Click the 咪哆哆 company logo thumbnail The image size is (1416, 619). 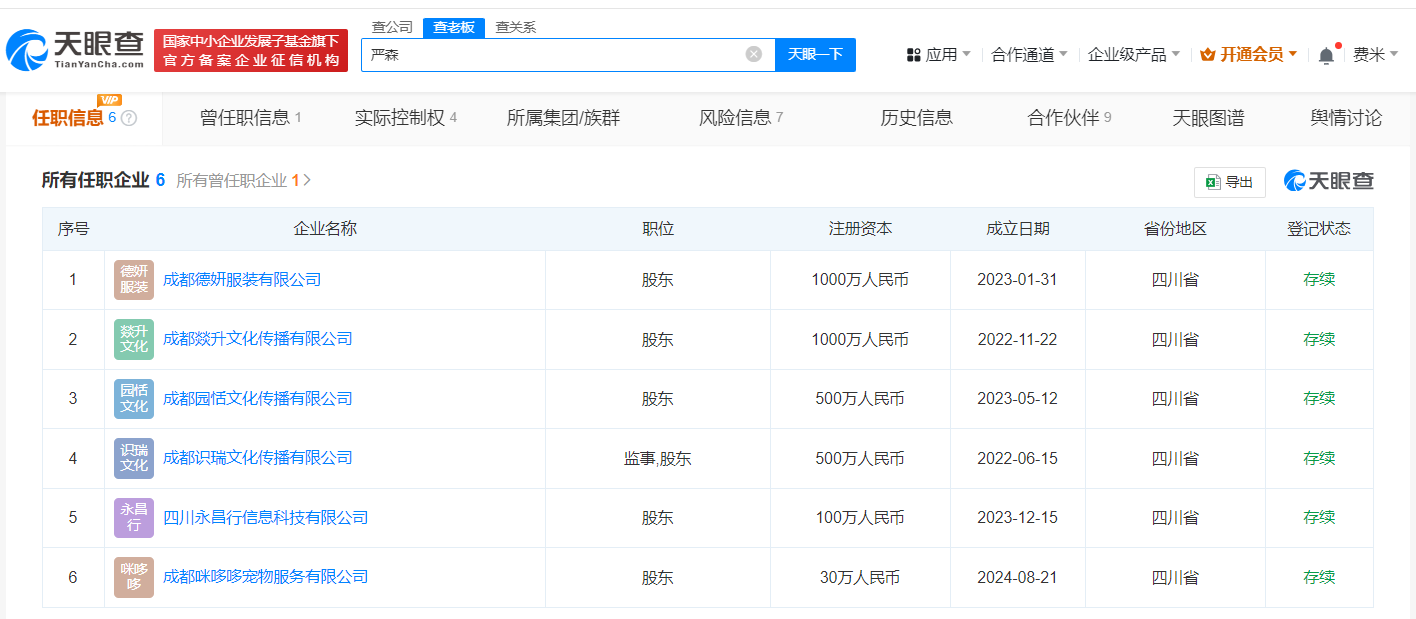[x=134, y=577]
